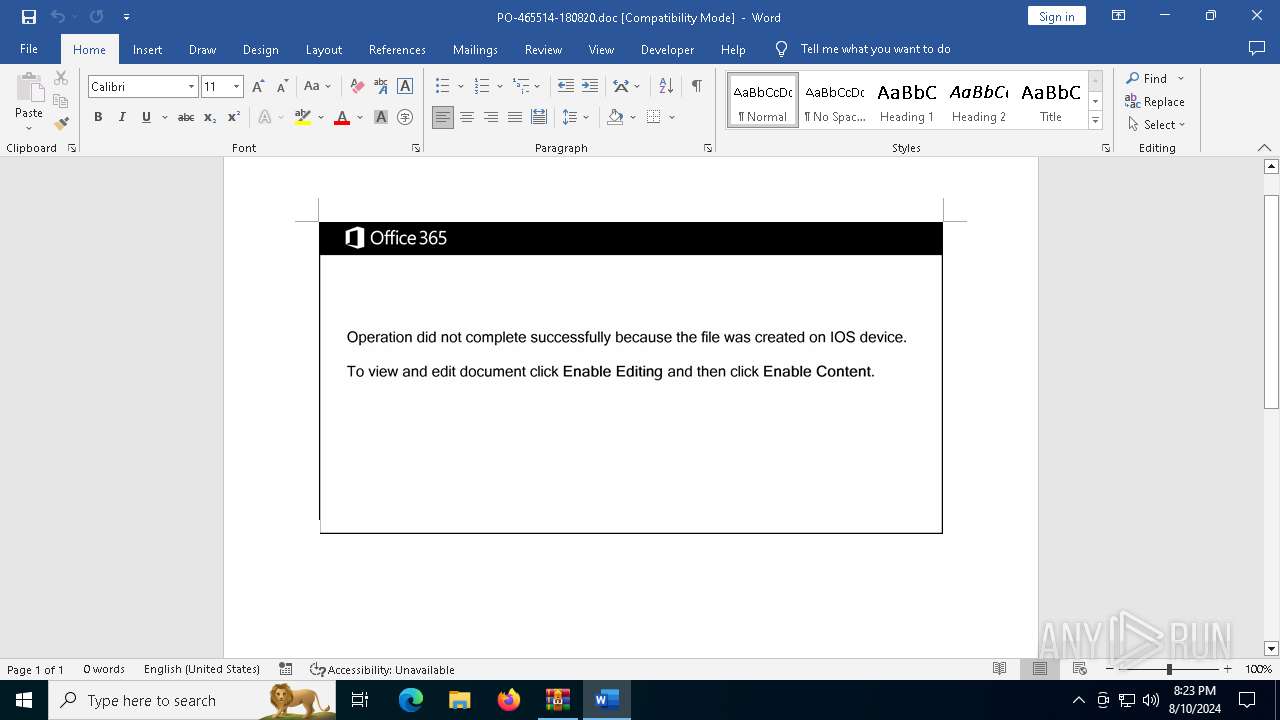Click Accessibility: Unavailable status
This screenshot has width=1280, height=720.
pyautogui.click(x=382, y=669)
